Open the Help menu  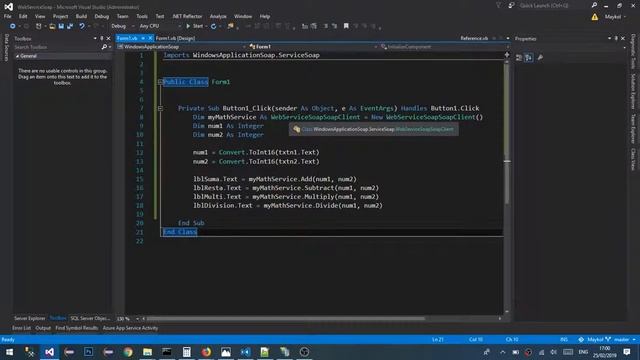[x=265, y=16]
